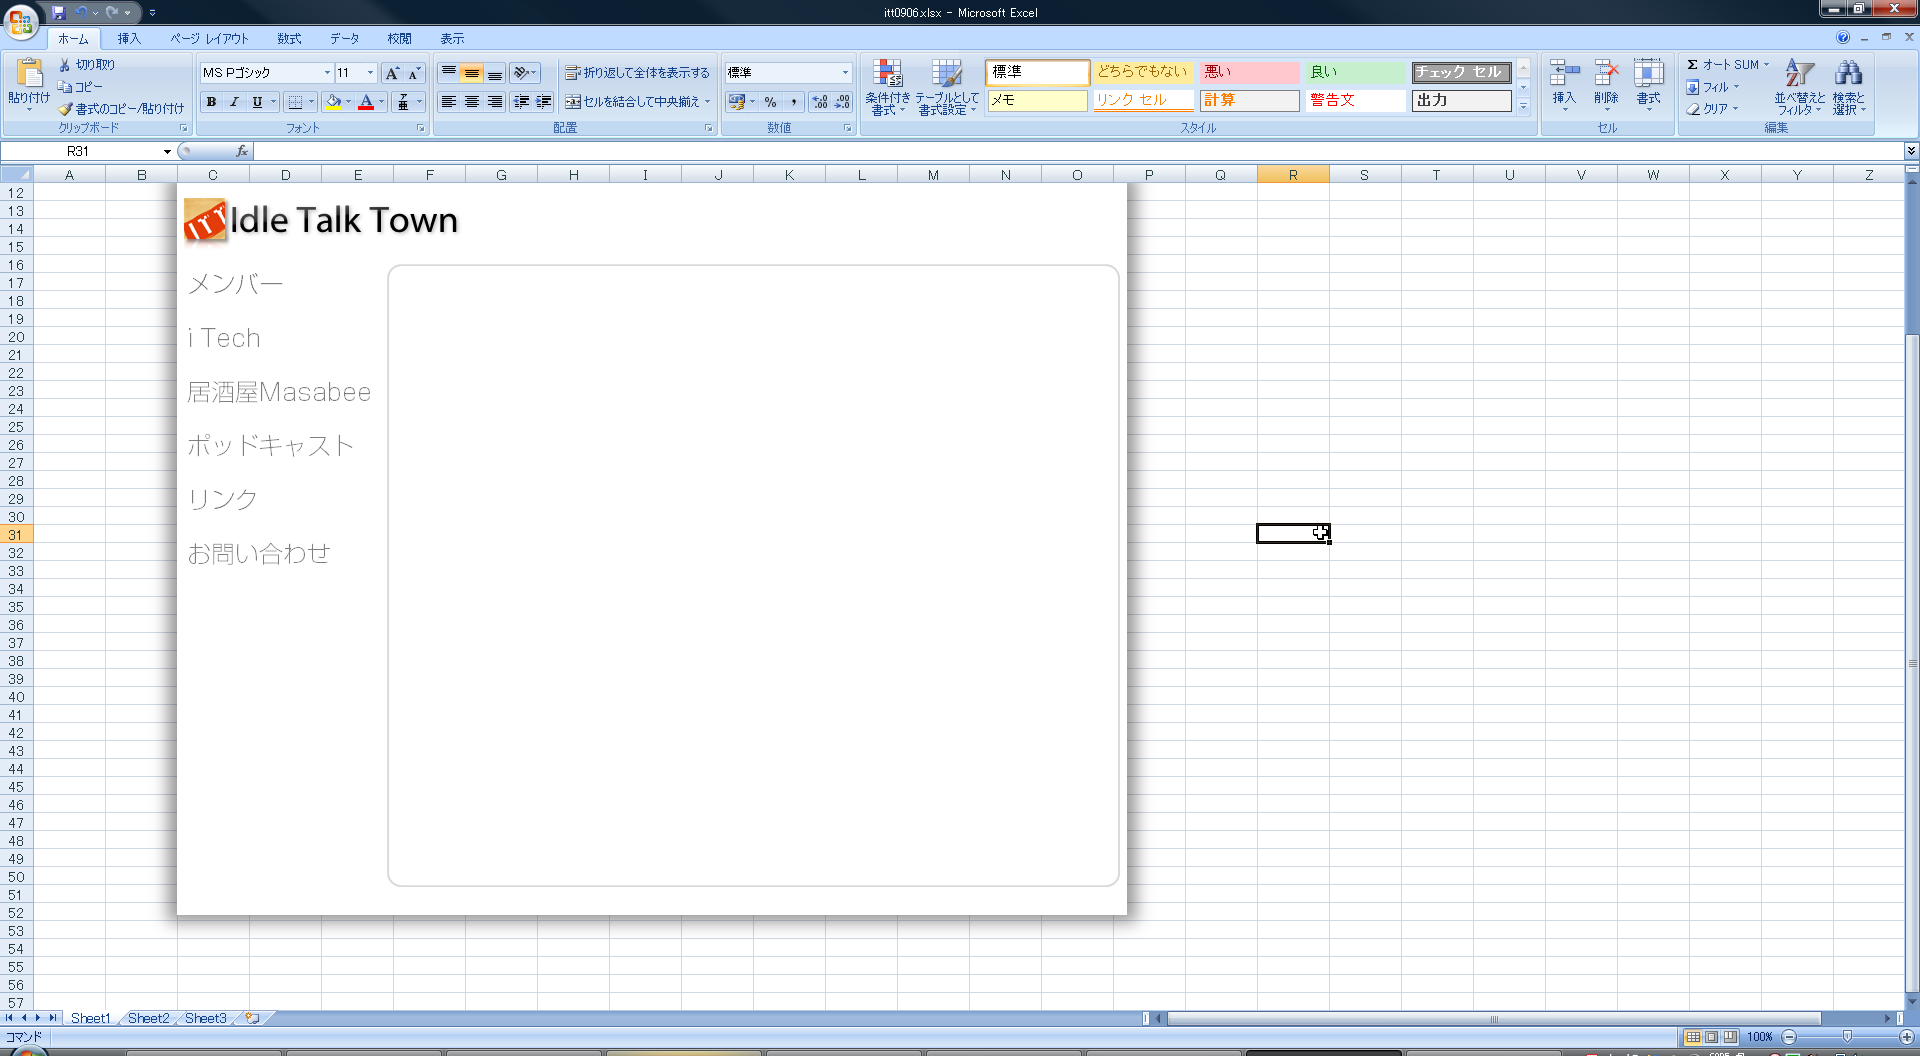Toggle Top Align vertical alignment

click(449, 73)
